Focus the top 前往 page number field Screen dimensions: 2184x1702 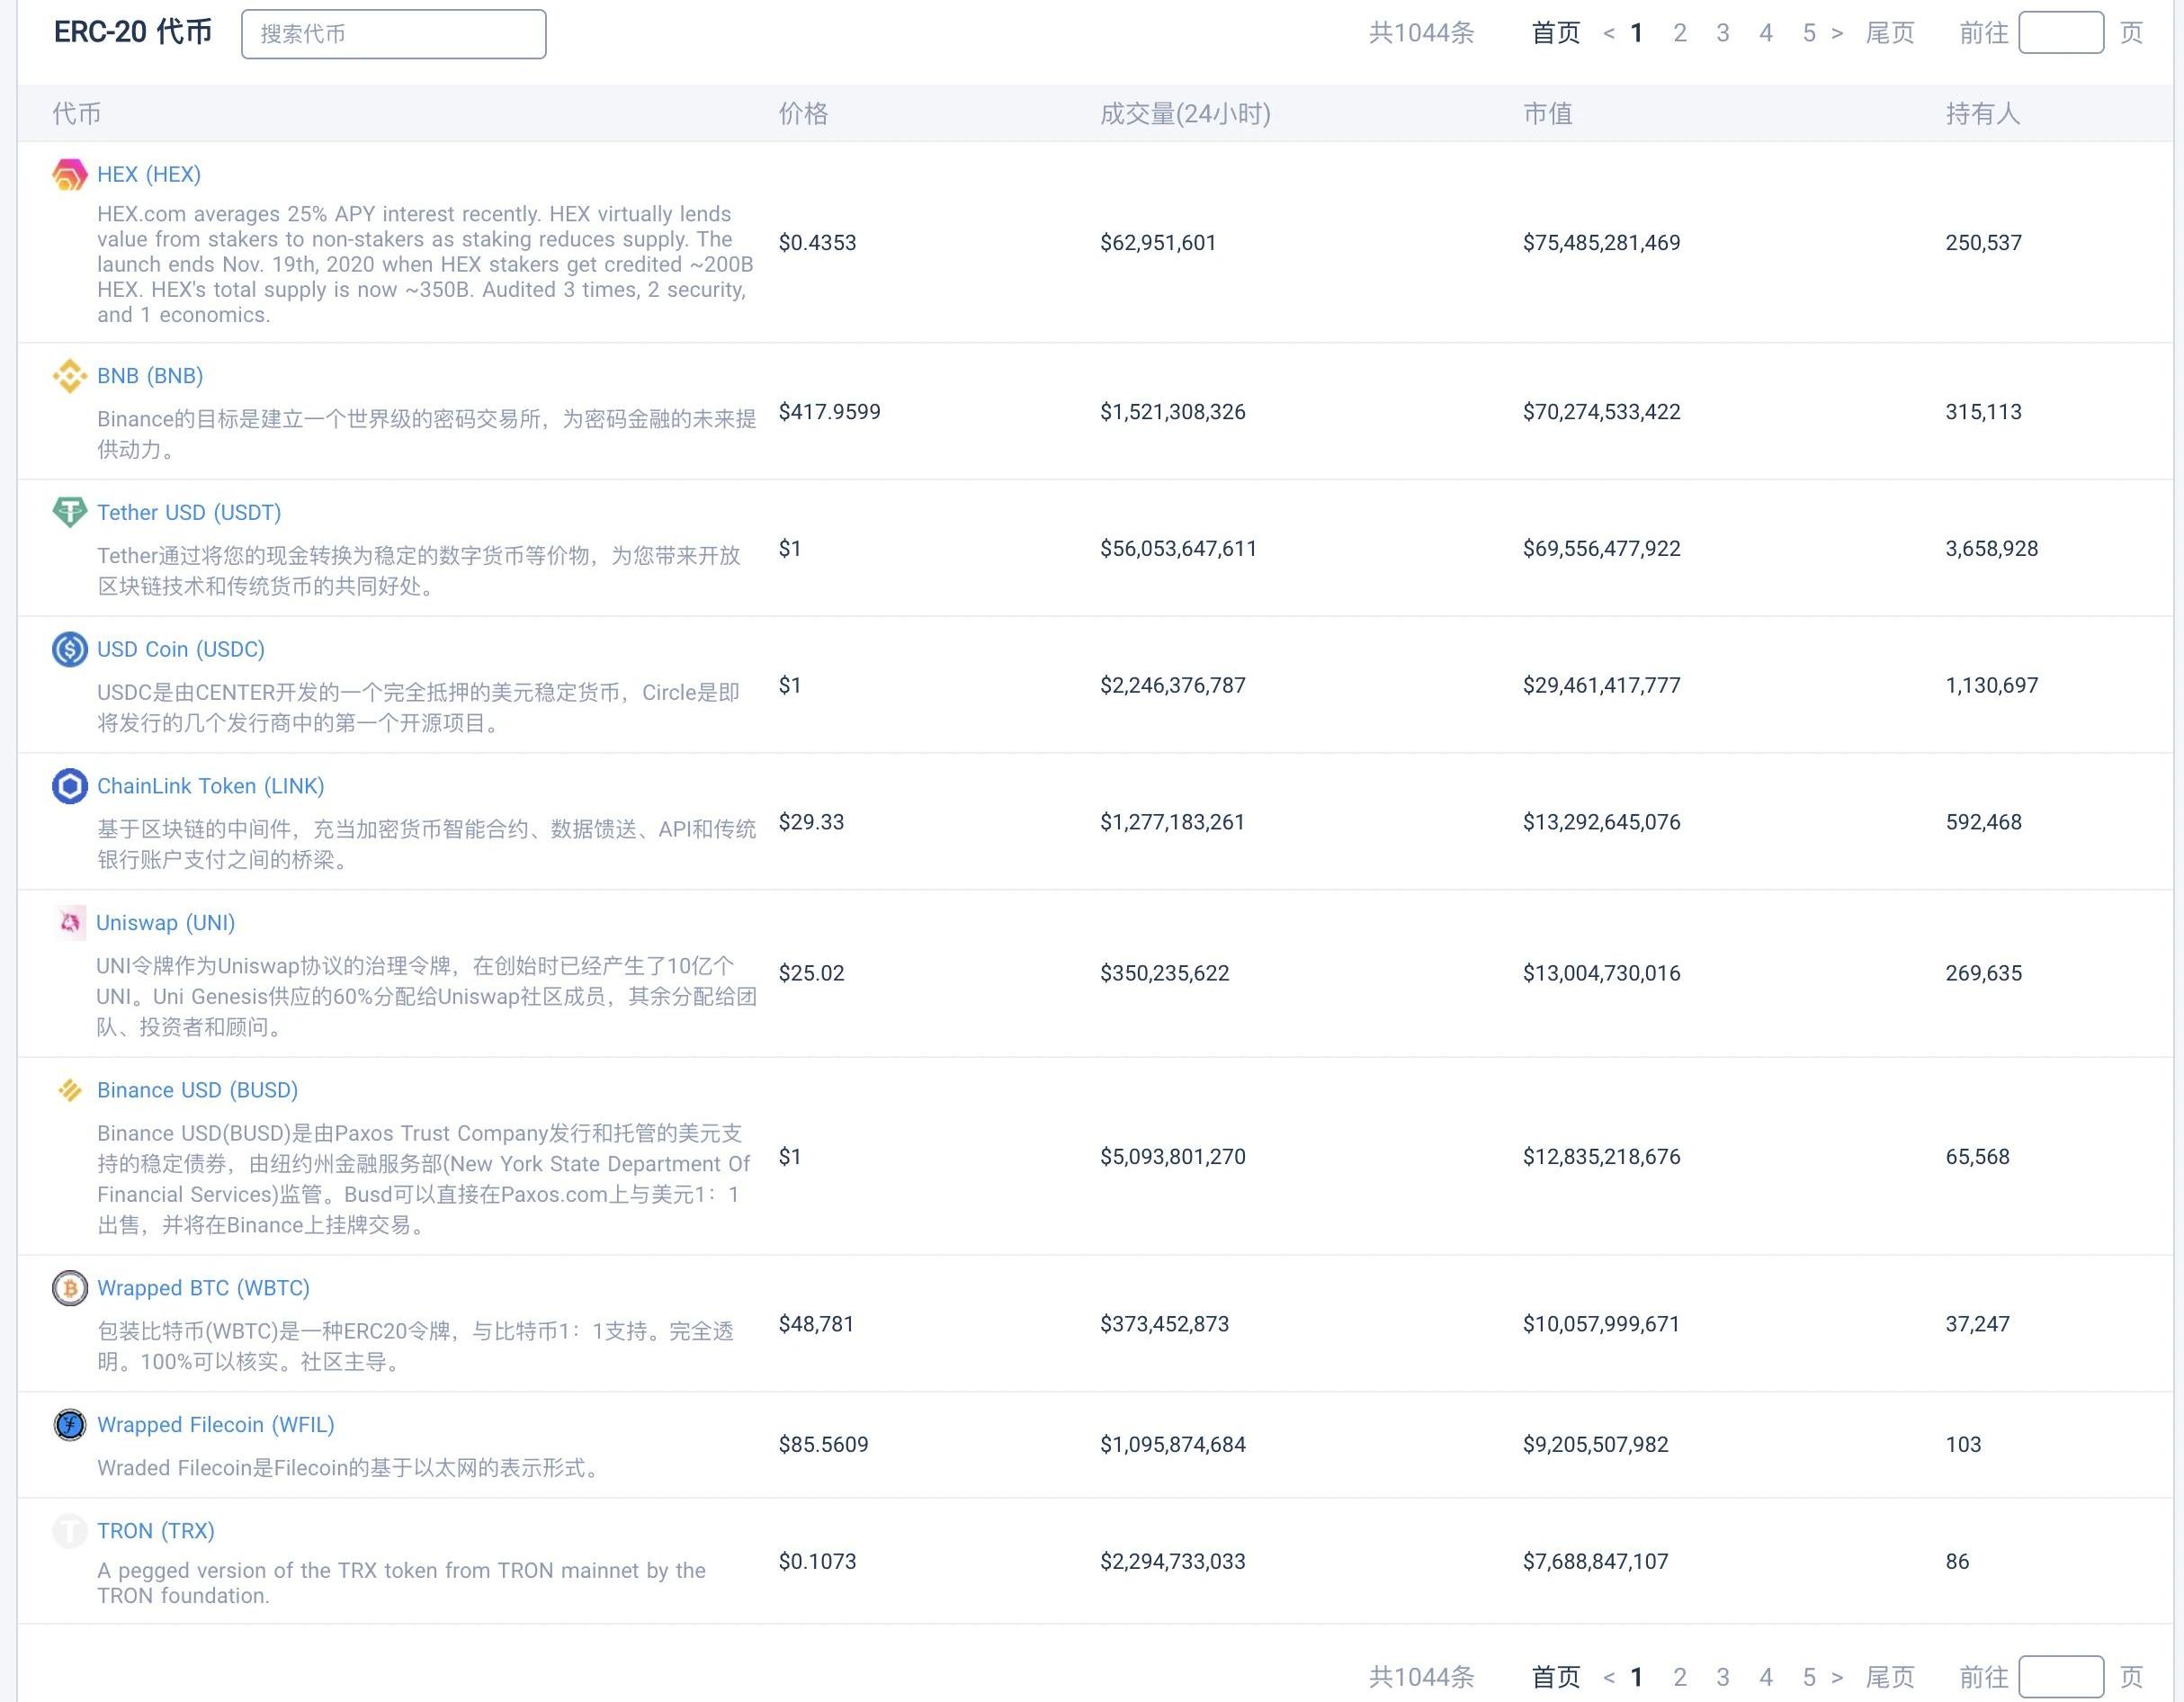point(2061,33)
